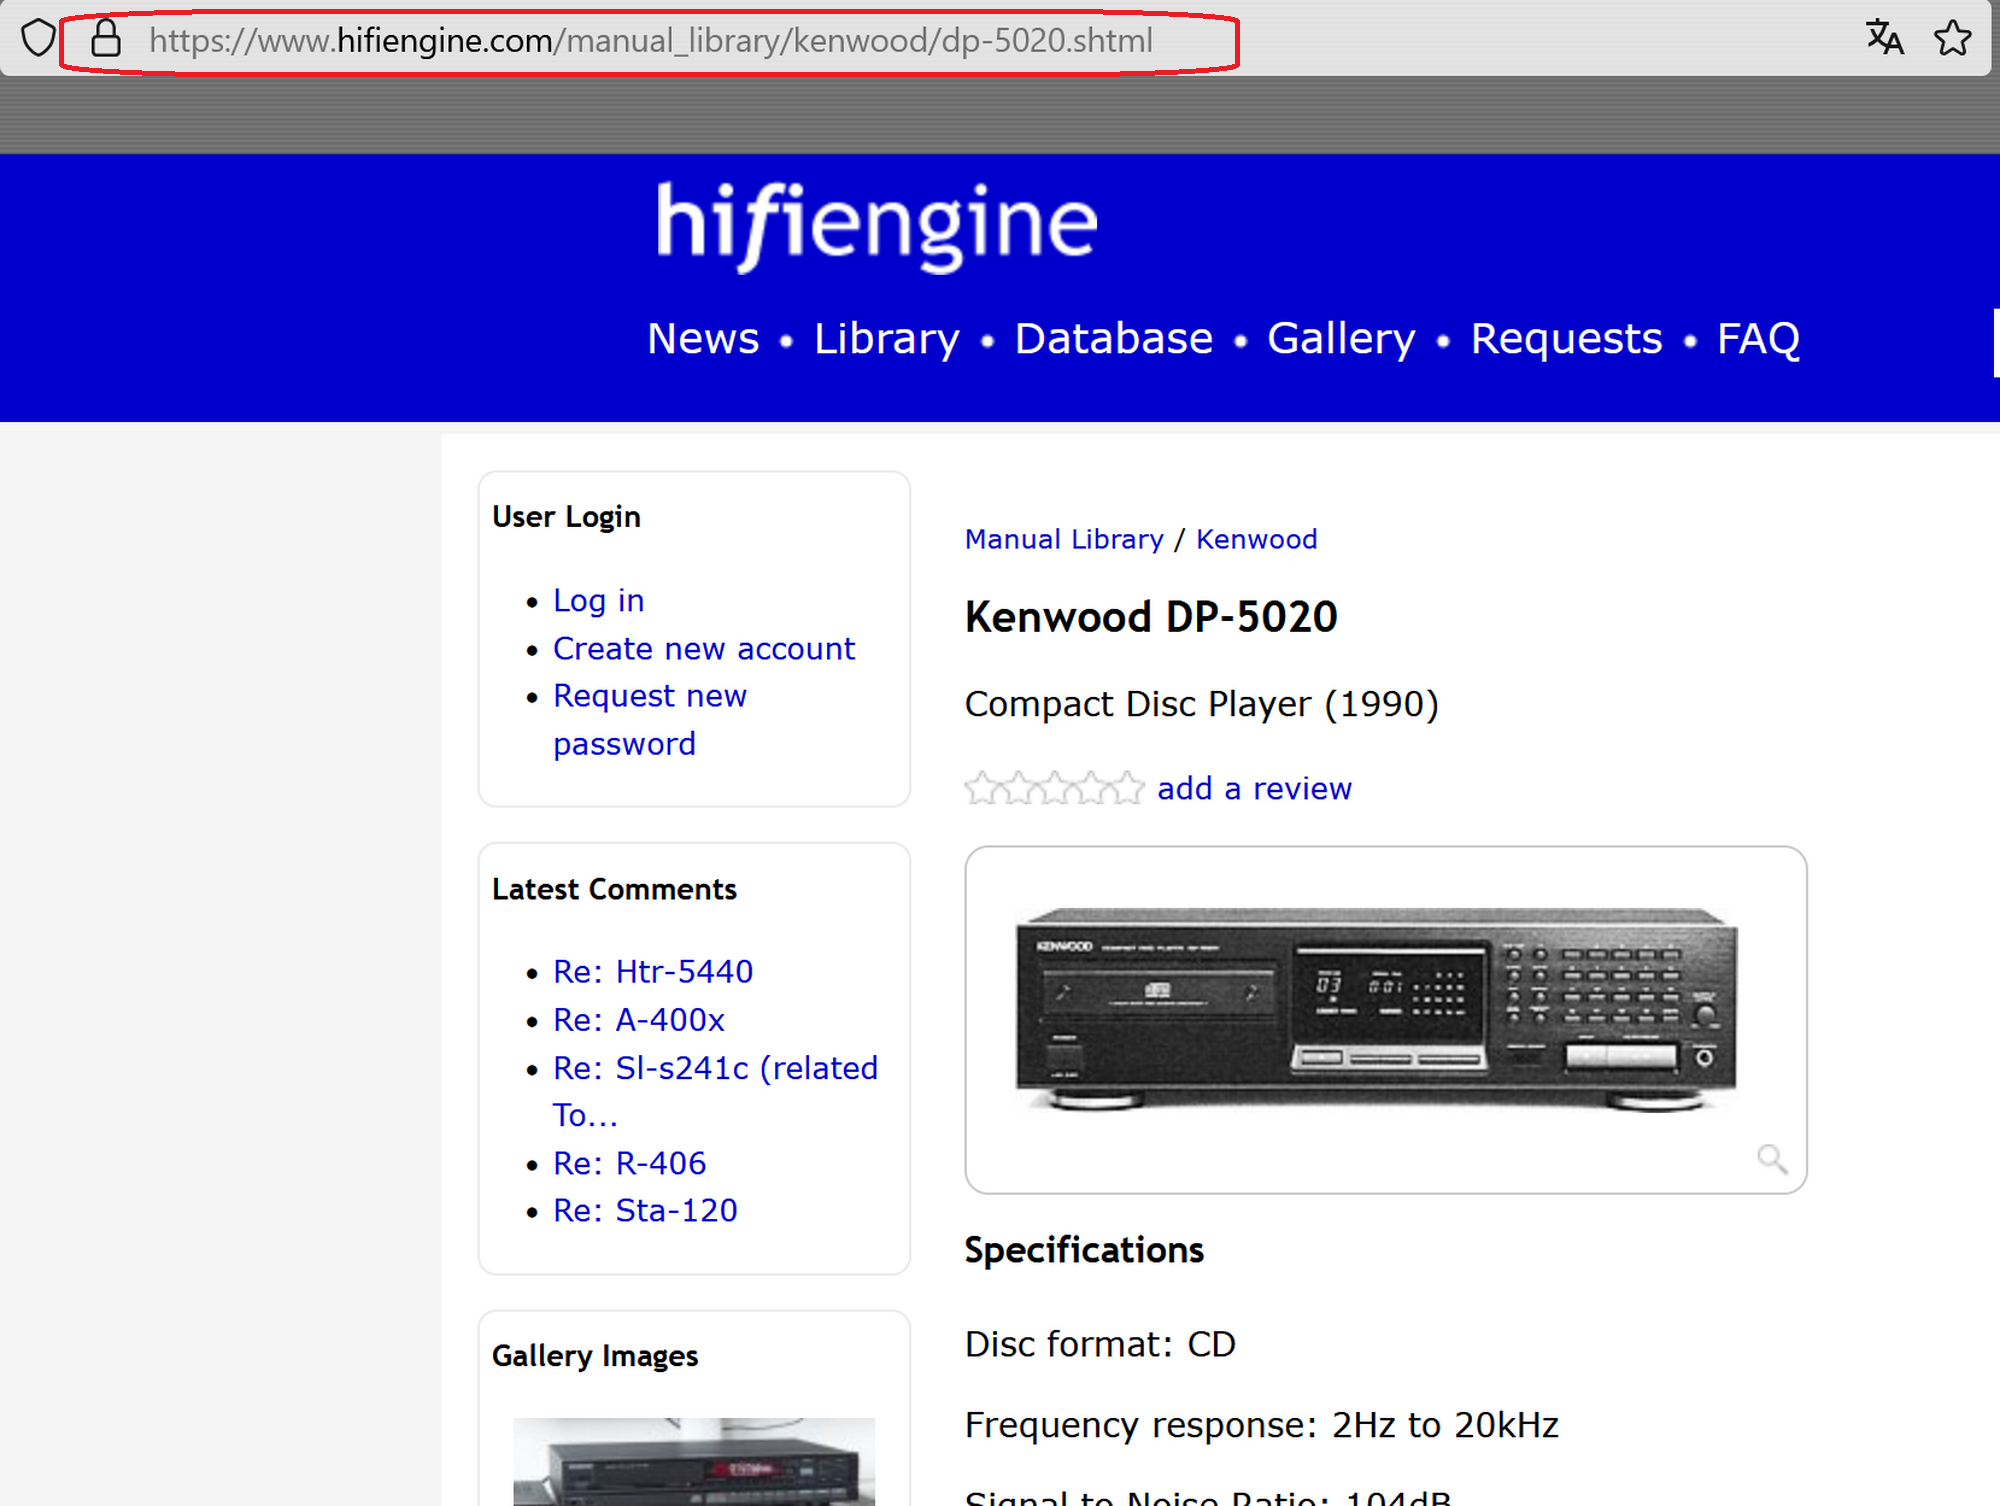Click the magnifier icon on product image

(1771, 1159)
